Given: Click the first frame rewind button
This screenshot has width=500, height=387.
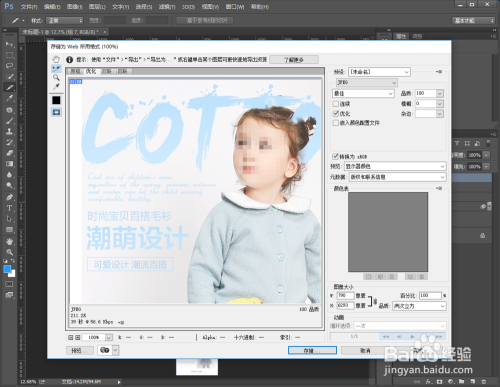Looking at the screenshot, I should (x=386, y=337).
